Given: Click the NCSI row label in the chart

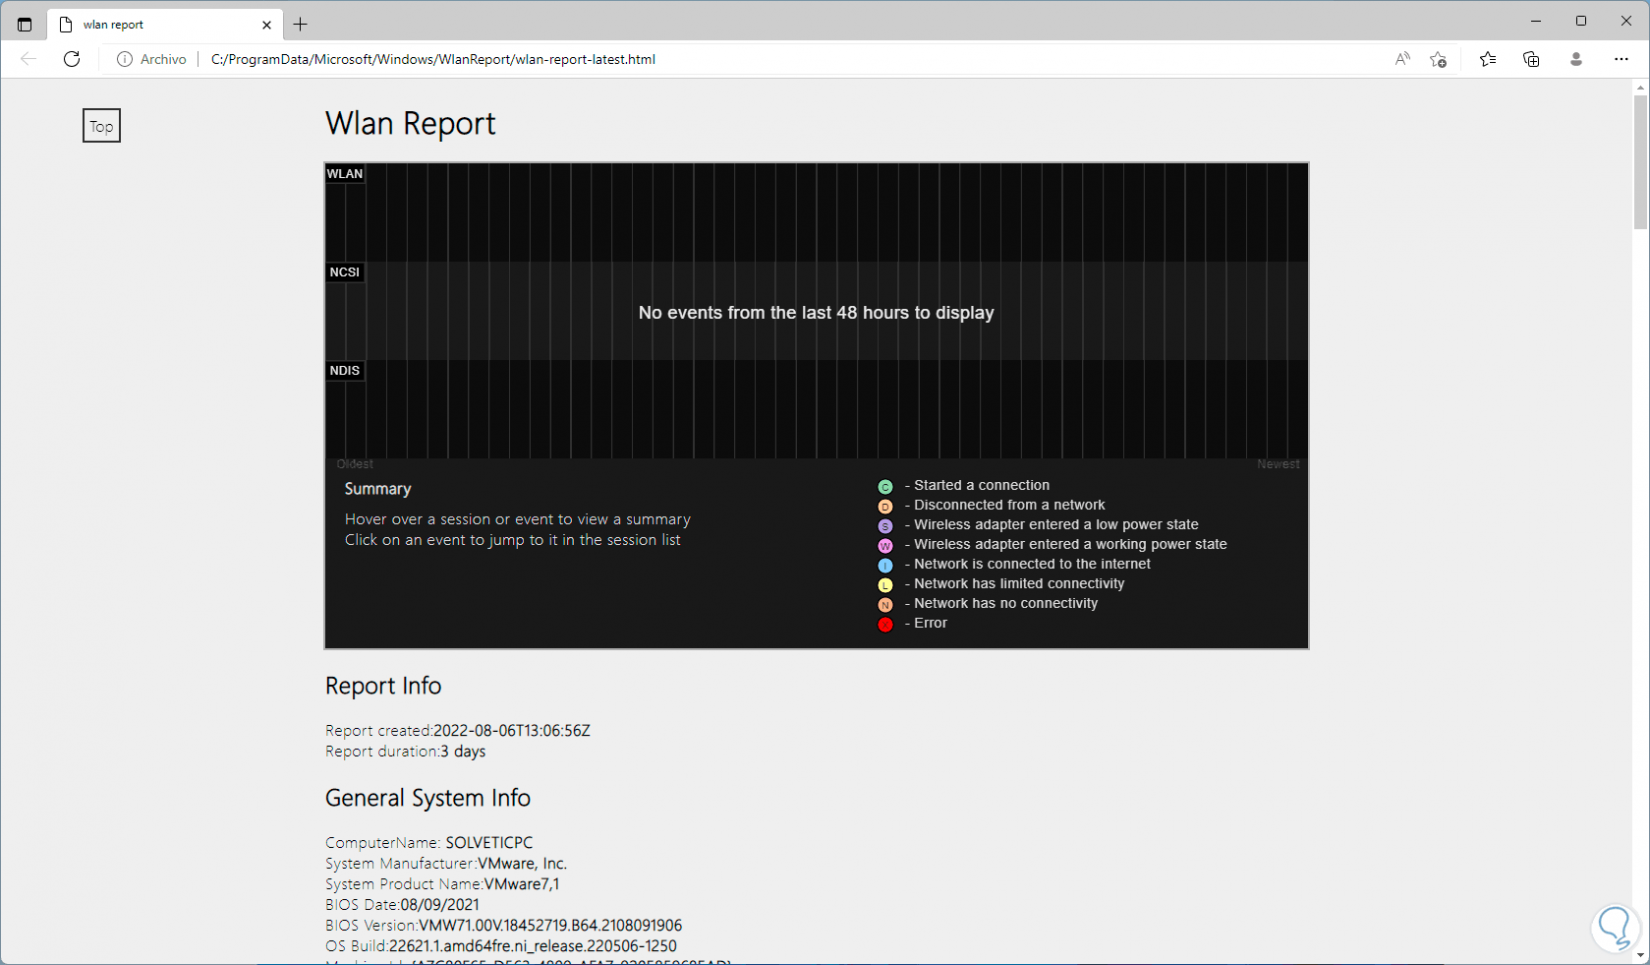Looking at the screenshot, I should (345, 272).
